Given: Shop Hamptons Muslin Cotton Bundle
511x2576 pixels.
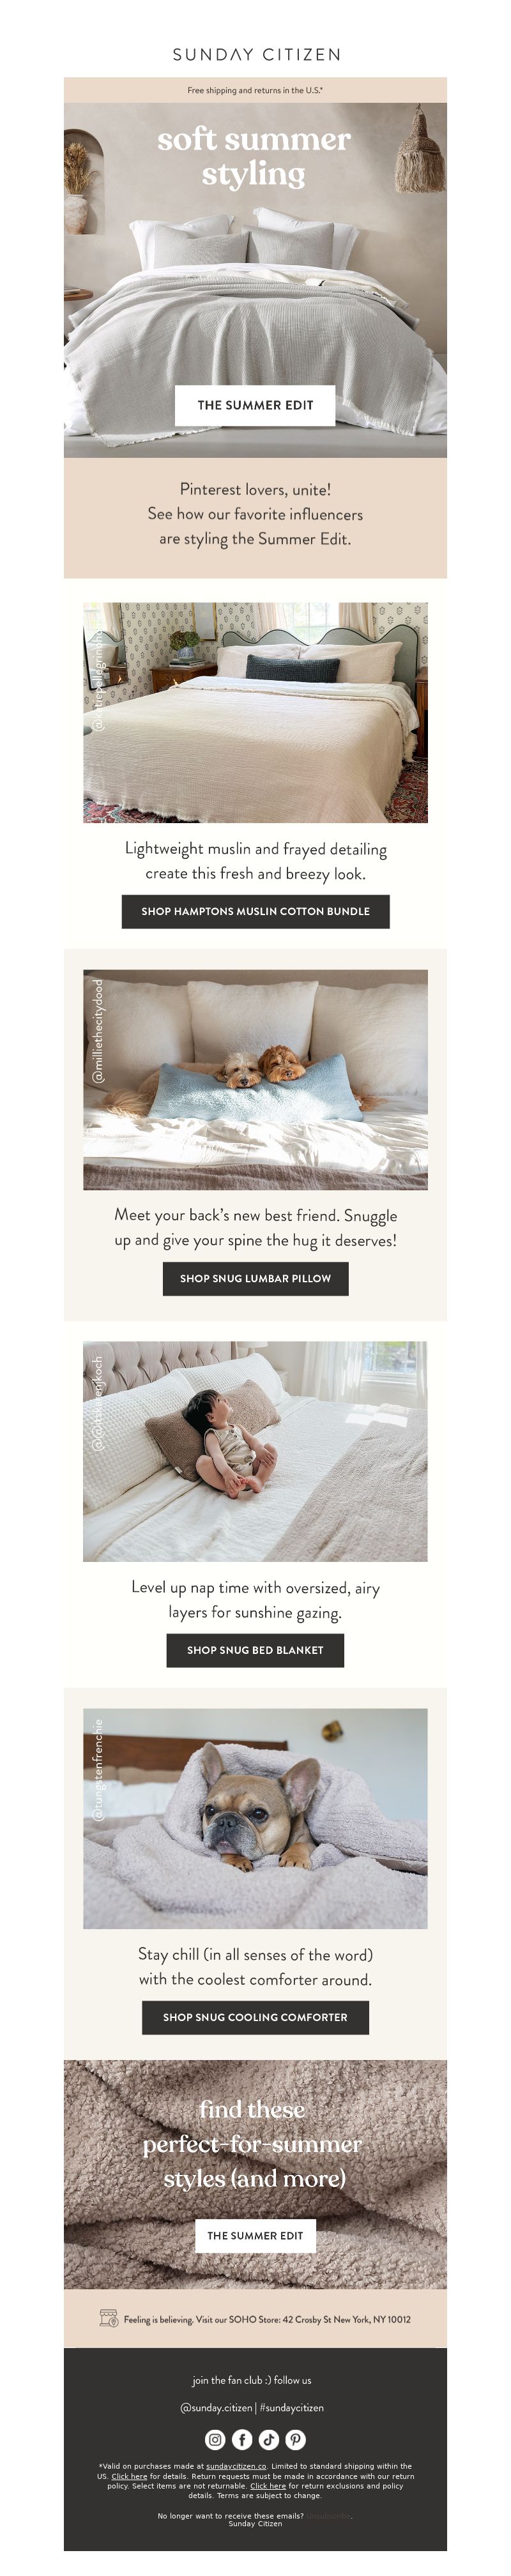Looking at the screenshot, I should tap(255, 911).
